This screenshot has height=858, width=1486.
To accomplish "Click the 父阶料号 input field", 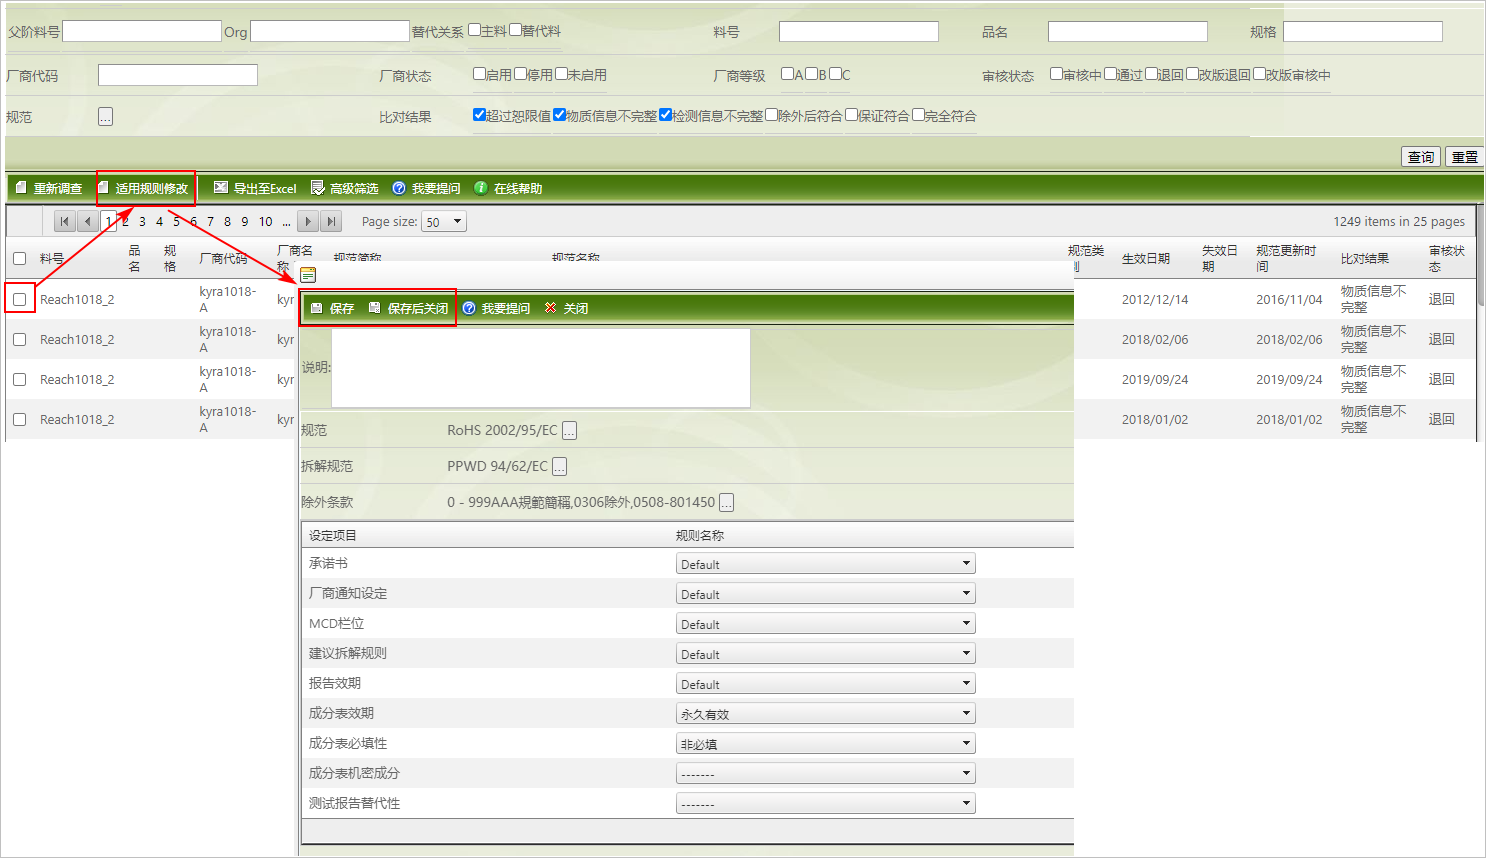I will [x=142, y=31].
